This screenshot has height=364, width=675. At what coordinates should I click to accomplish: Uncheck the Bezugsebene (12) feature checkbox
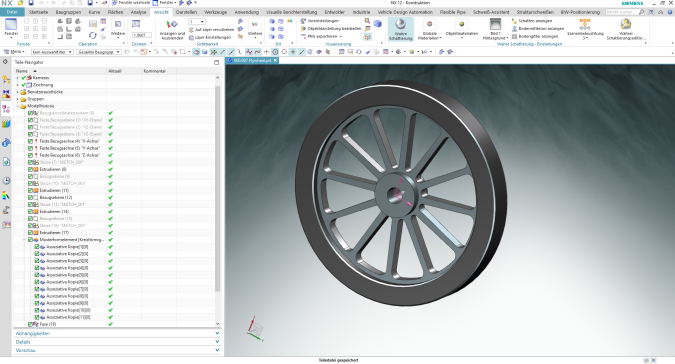[x=31, y=197]
